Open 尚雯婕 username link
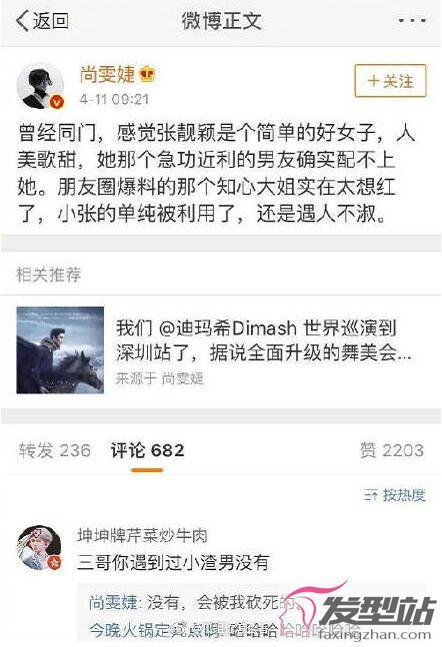This screenshot has height=647, width=442. tap(107, 74)
